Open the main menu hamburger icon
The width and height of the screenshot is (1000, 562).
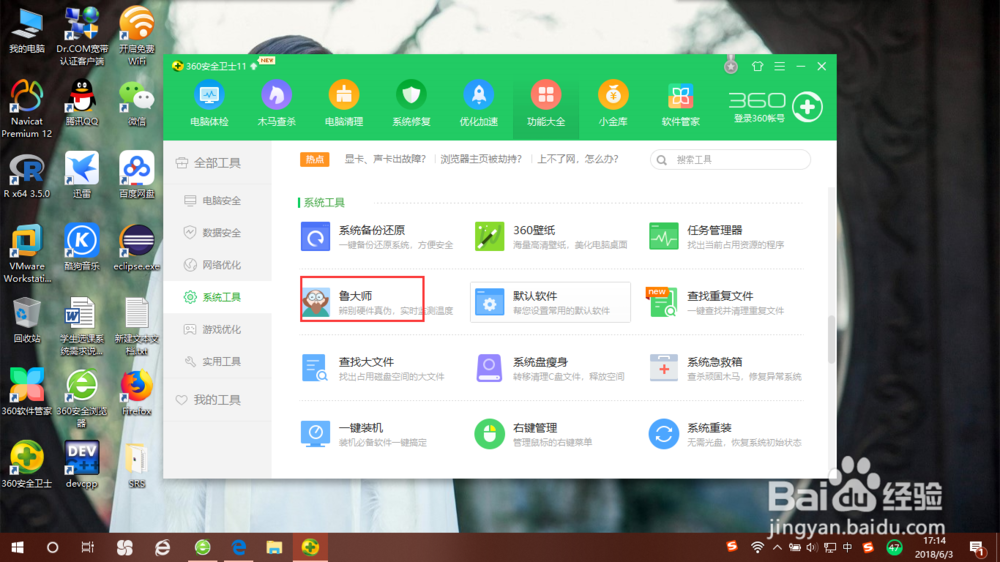click(x=779, y=66)
